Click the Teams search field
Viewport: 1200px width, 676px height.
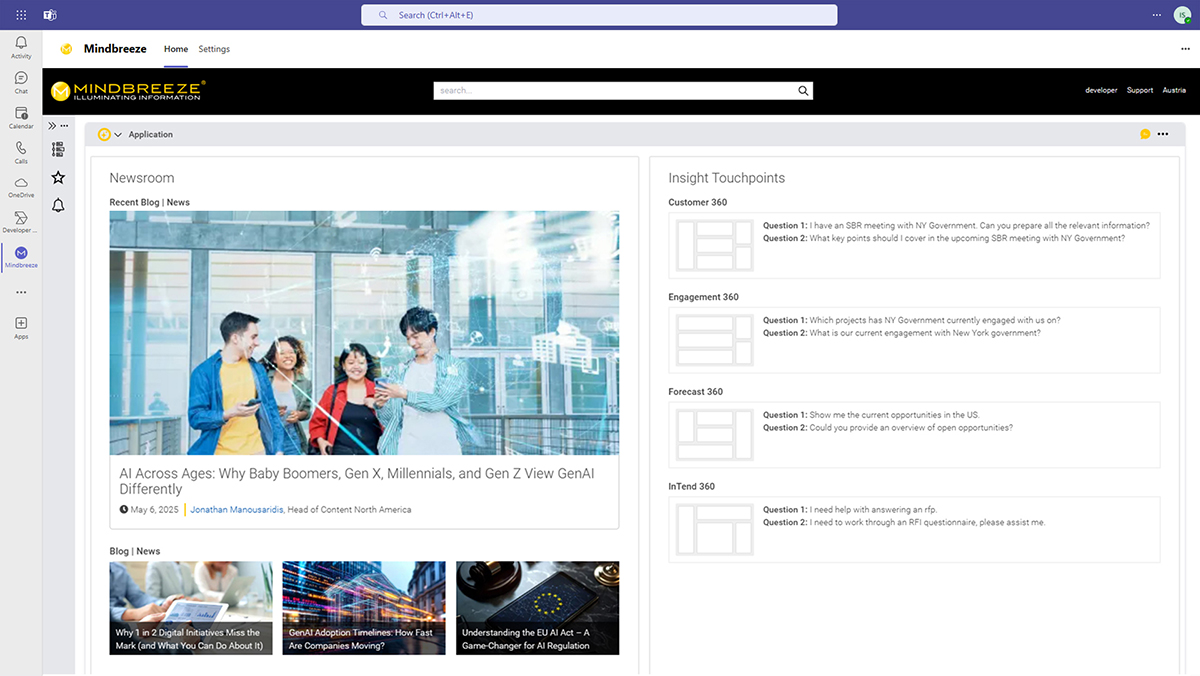(x=599, y=15)
